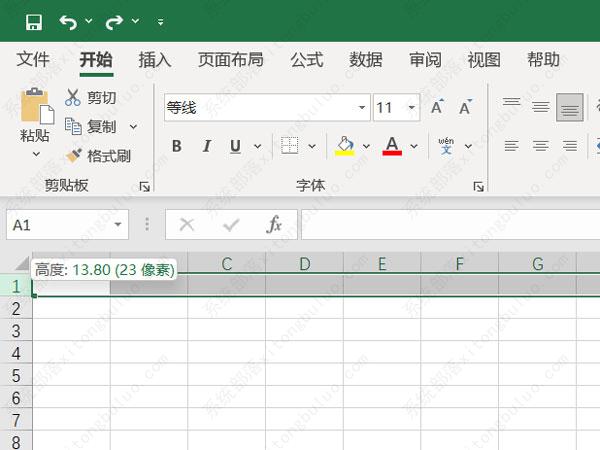Screen dimensions: 600x450
Task: Click the Format Painter (格式刷) brush
Action: pyautogui.click(x=74, y=155)
